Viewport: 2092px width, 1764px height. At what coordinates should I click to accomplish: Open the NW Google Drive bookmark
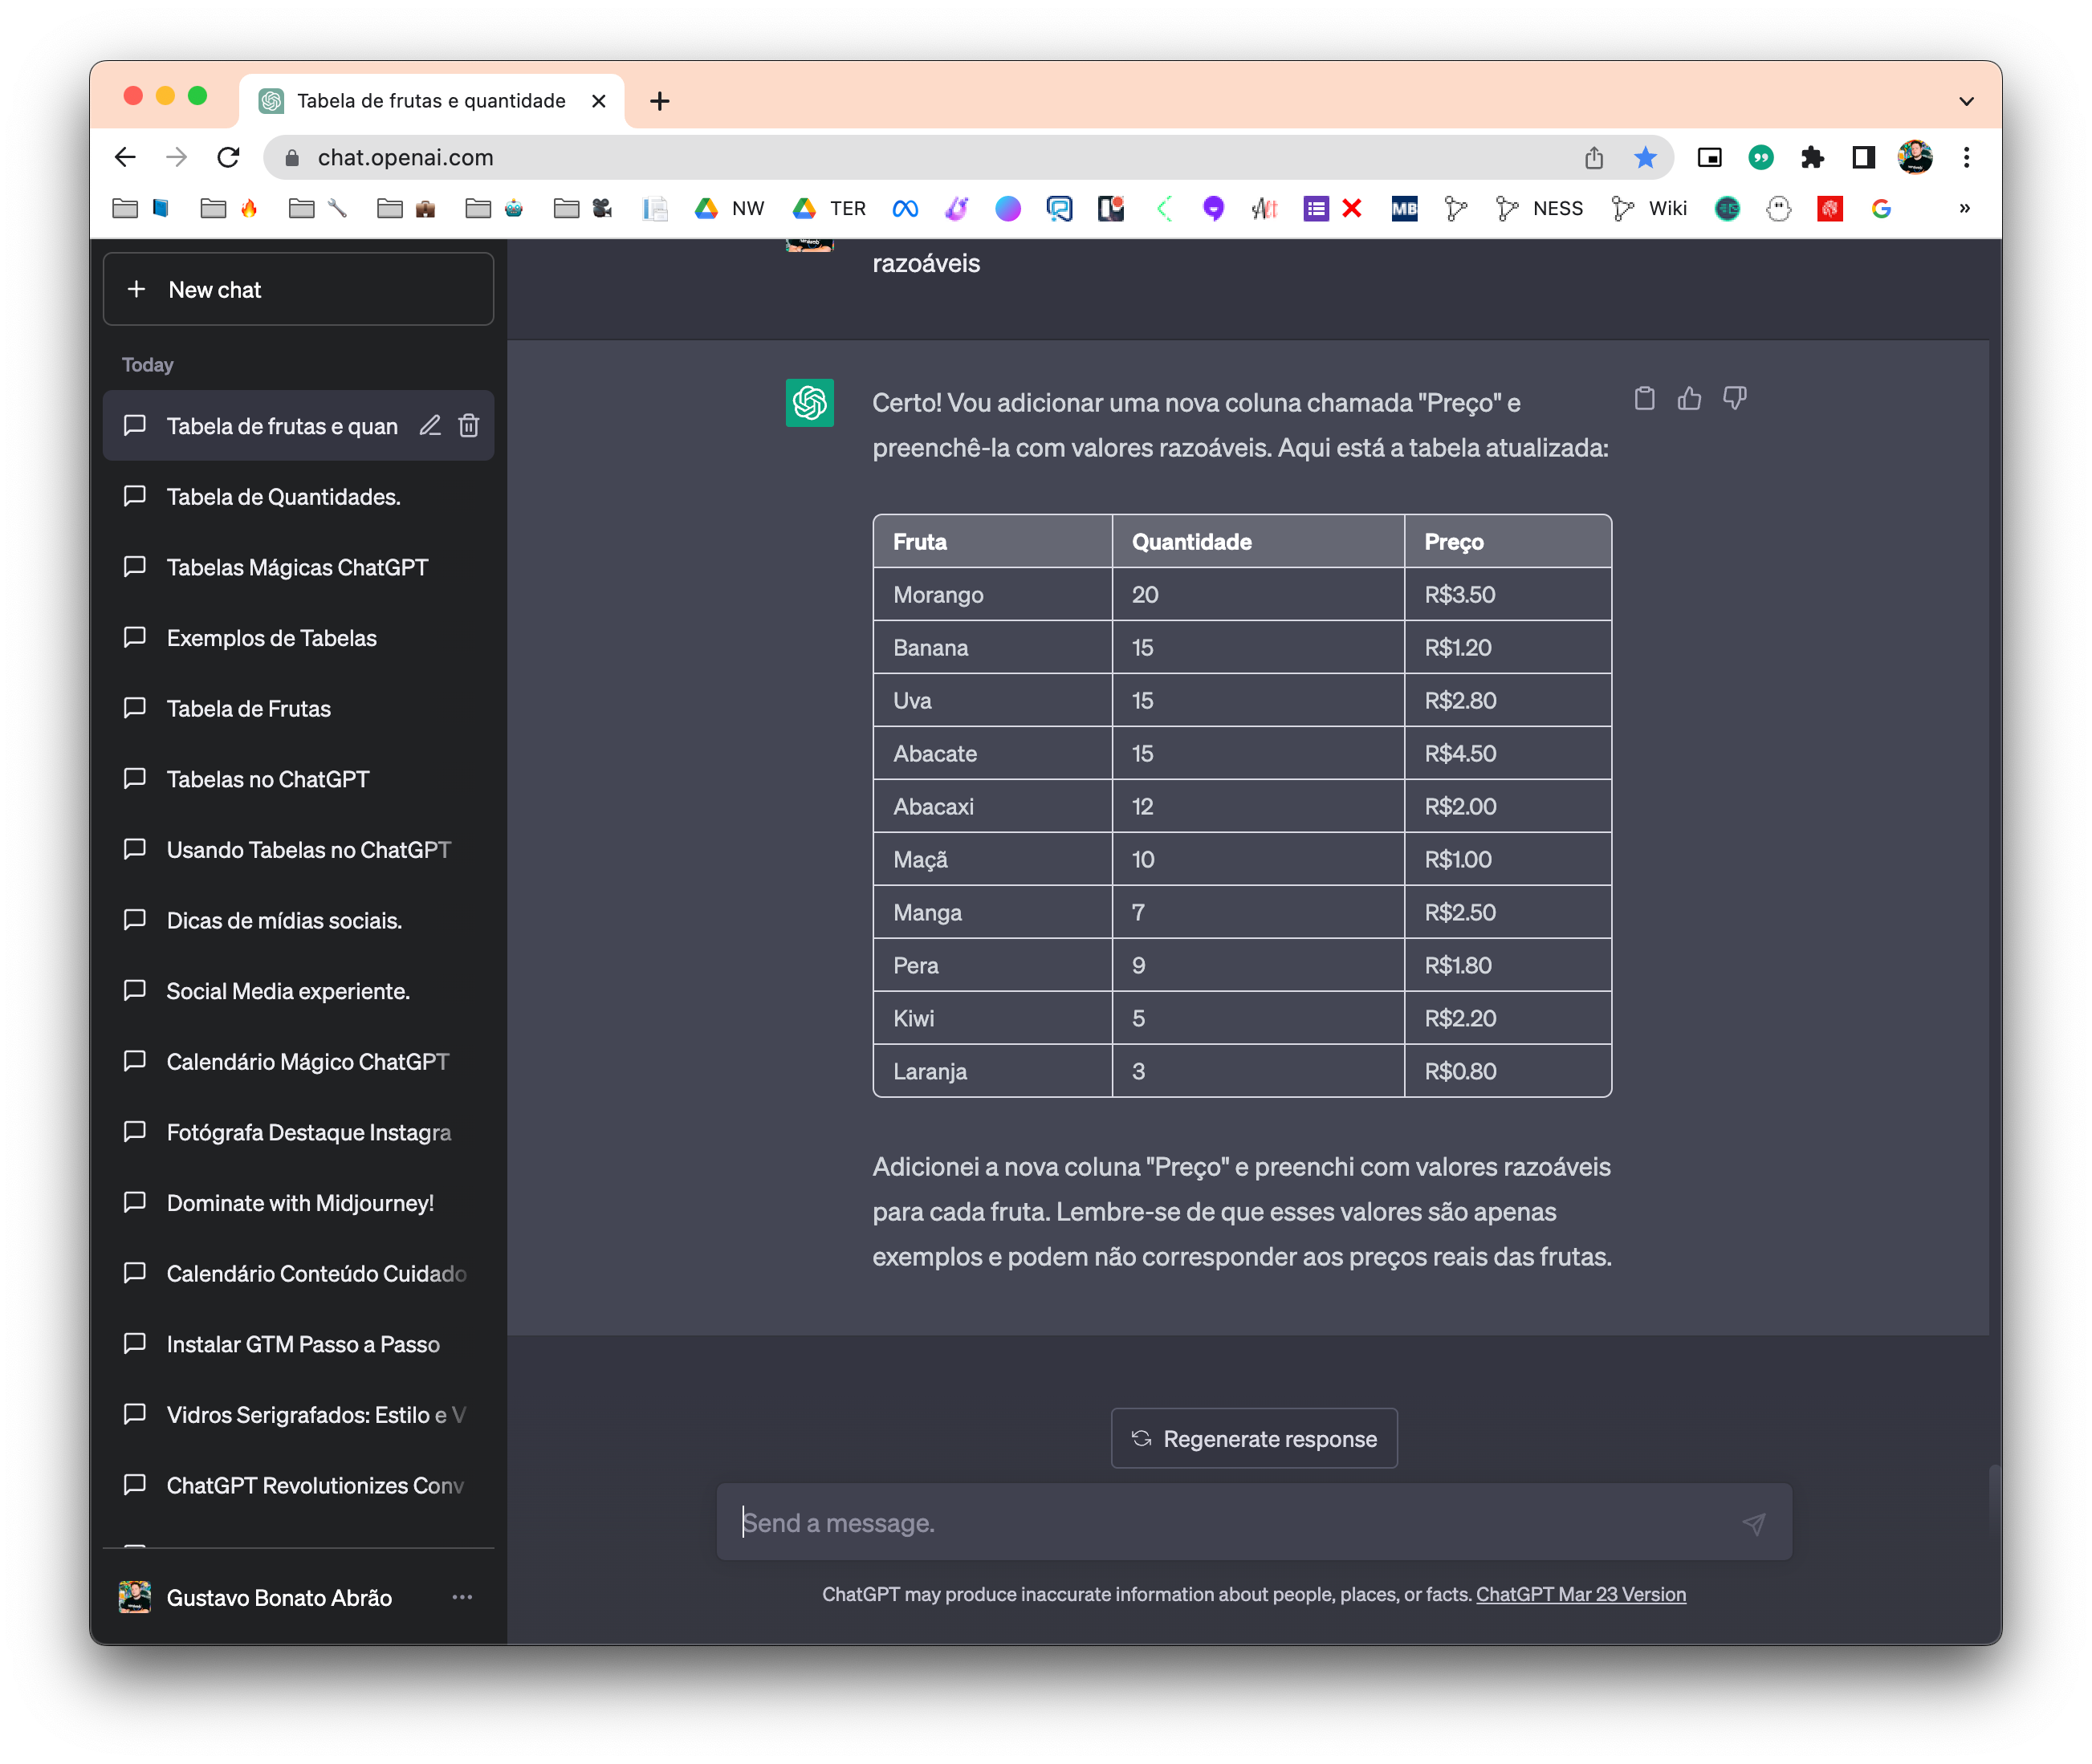coord(730,208)
